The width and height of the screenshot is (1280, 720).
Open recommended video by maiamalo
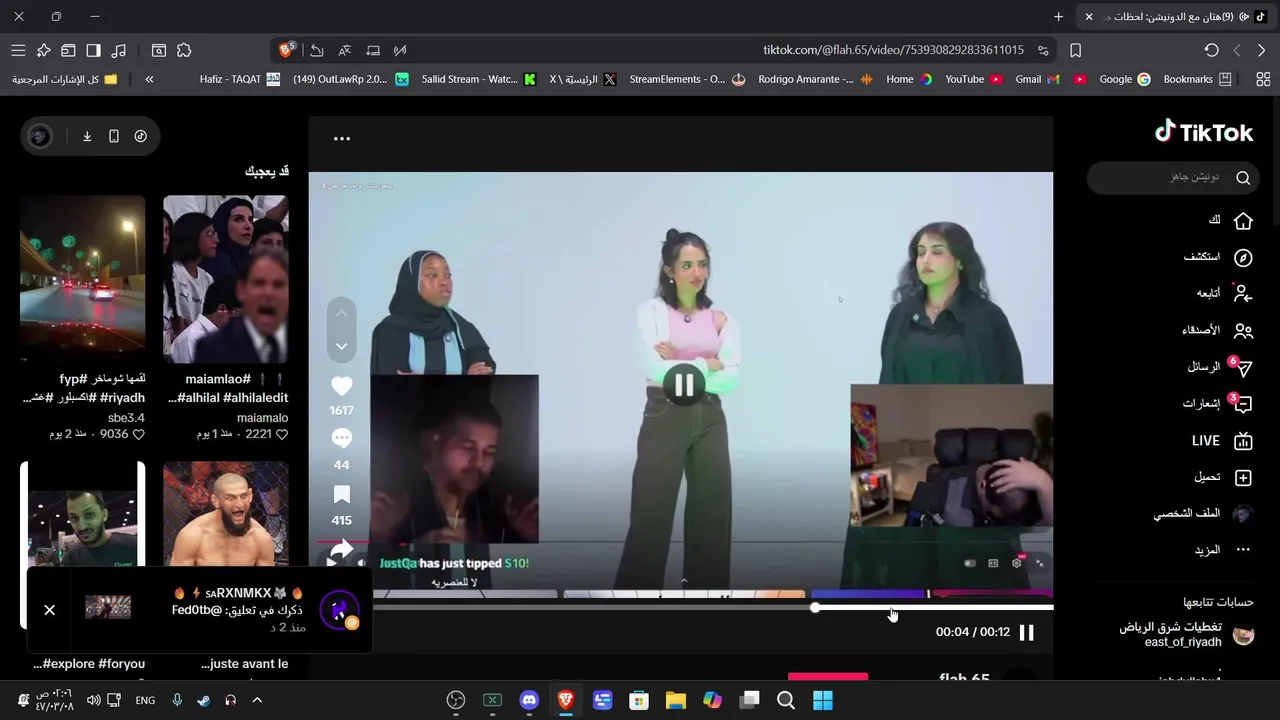coord(226,278)
